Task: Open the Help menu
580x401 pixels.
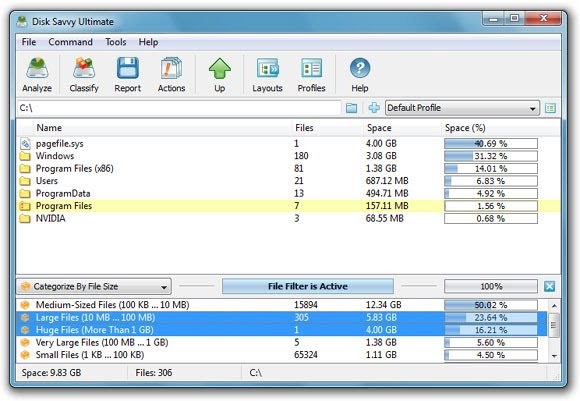Action: pos(148,42)
